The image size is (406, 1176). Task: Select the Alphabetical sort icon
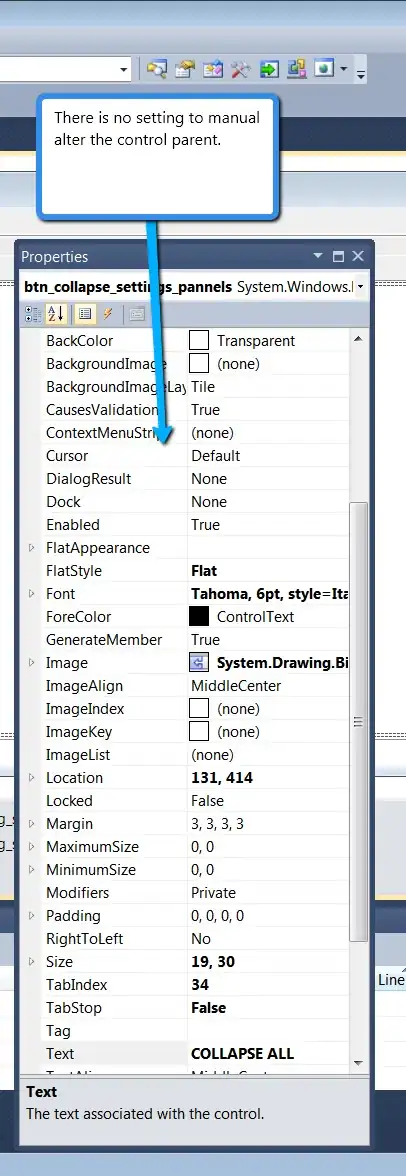coord(56,314)
